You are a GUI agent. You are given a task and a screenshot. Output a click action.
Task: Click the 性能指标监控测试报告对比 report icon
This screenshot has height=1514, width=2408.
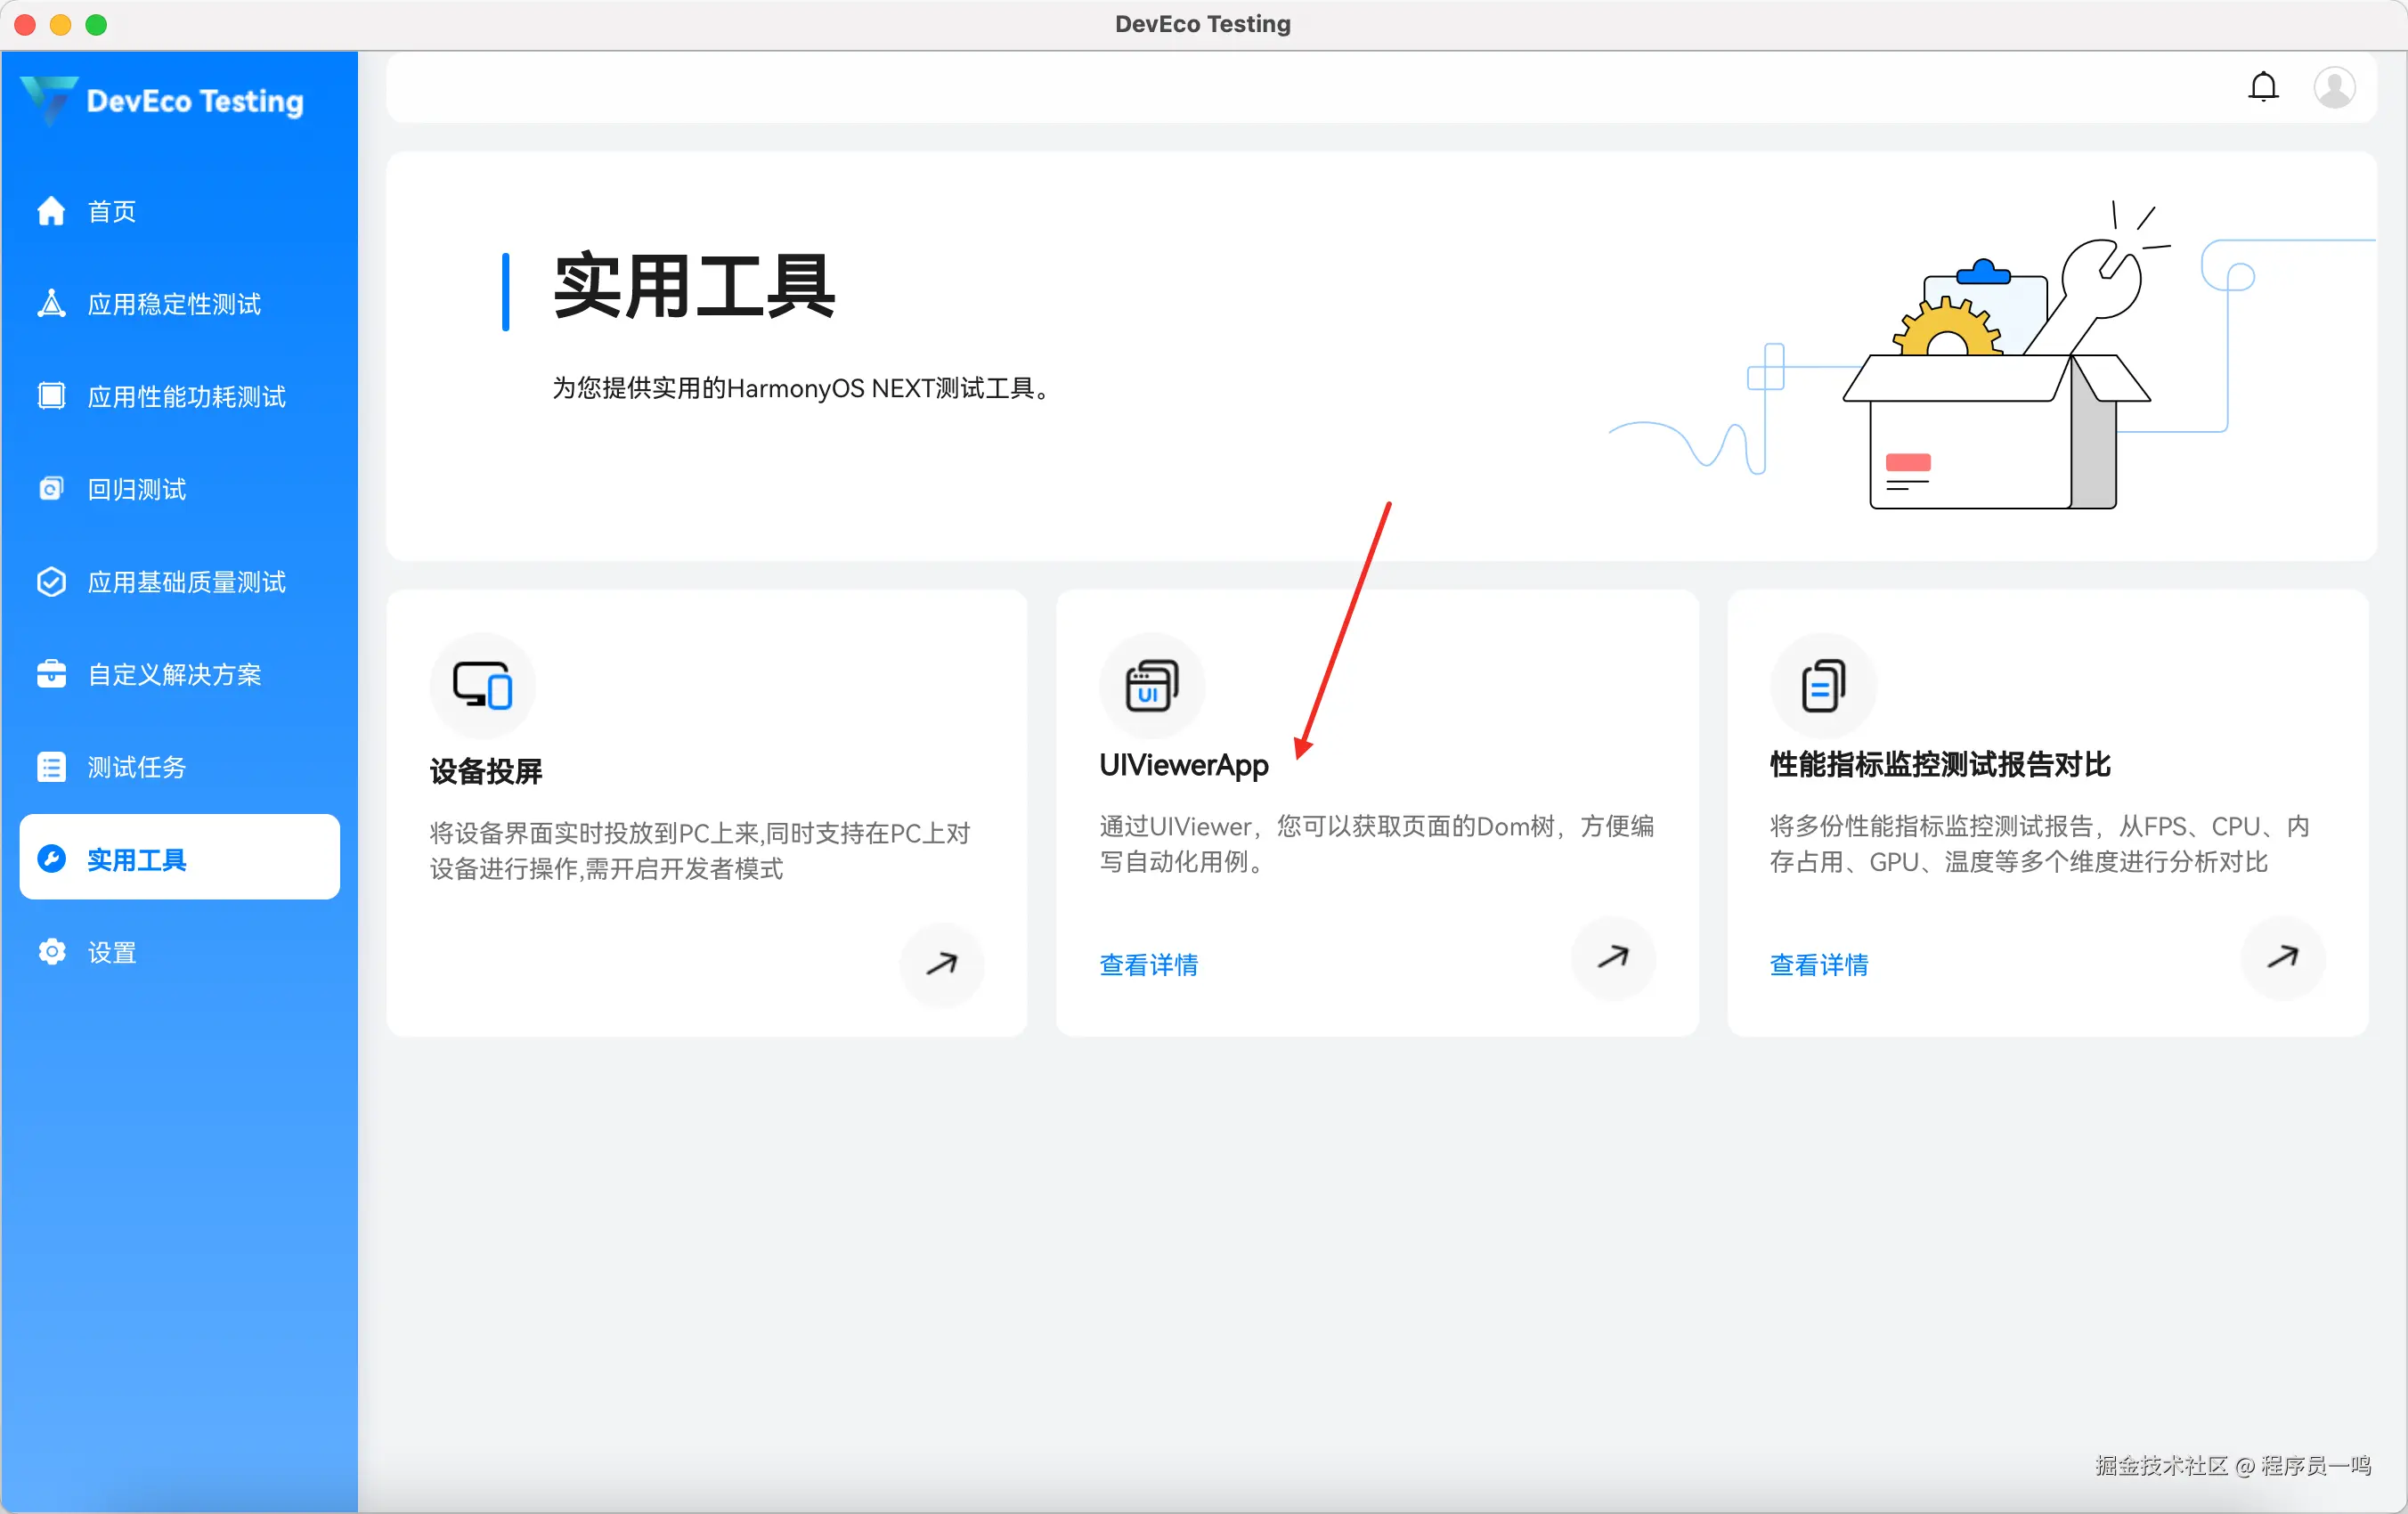pyautogui.click(x=1823, y=685)
